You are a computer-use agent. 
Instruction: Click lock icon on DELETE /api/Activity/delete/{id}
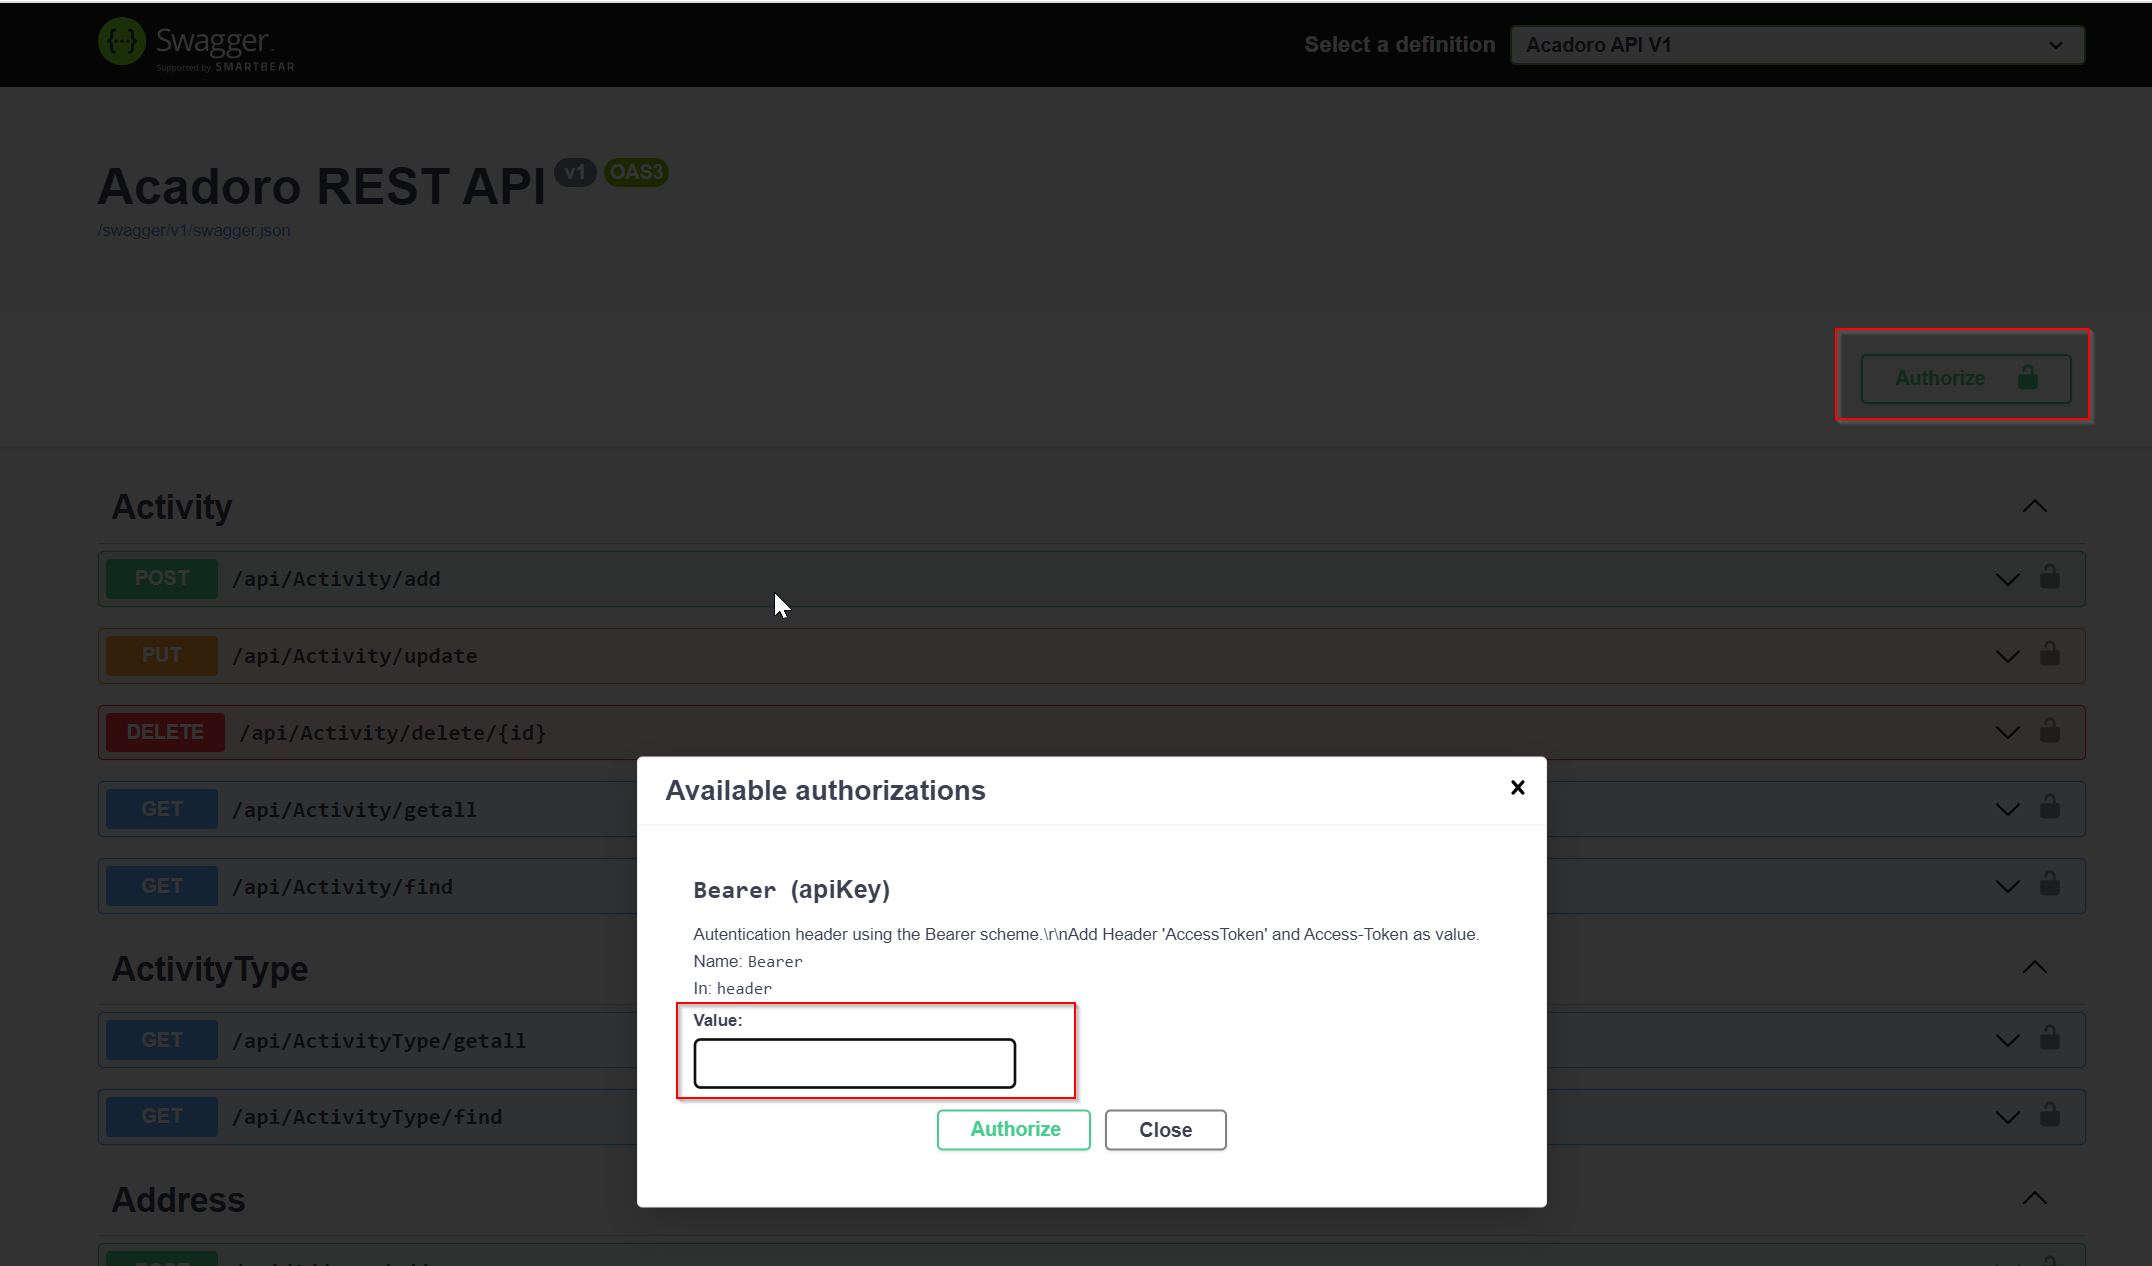click(2050, 731)
